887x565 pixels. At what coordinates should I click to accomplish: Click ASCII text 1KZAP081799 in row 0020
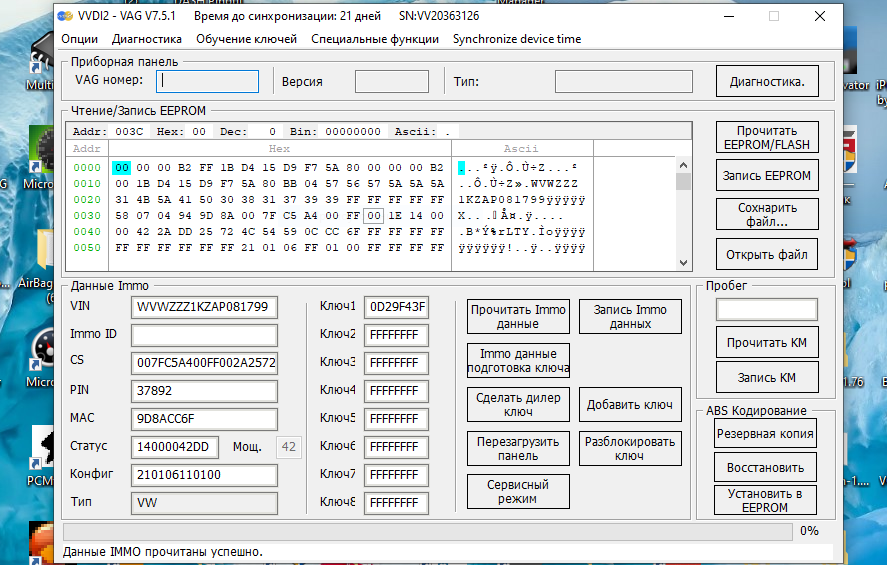pyautogui.click(x=500, y=200)
